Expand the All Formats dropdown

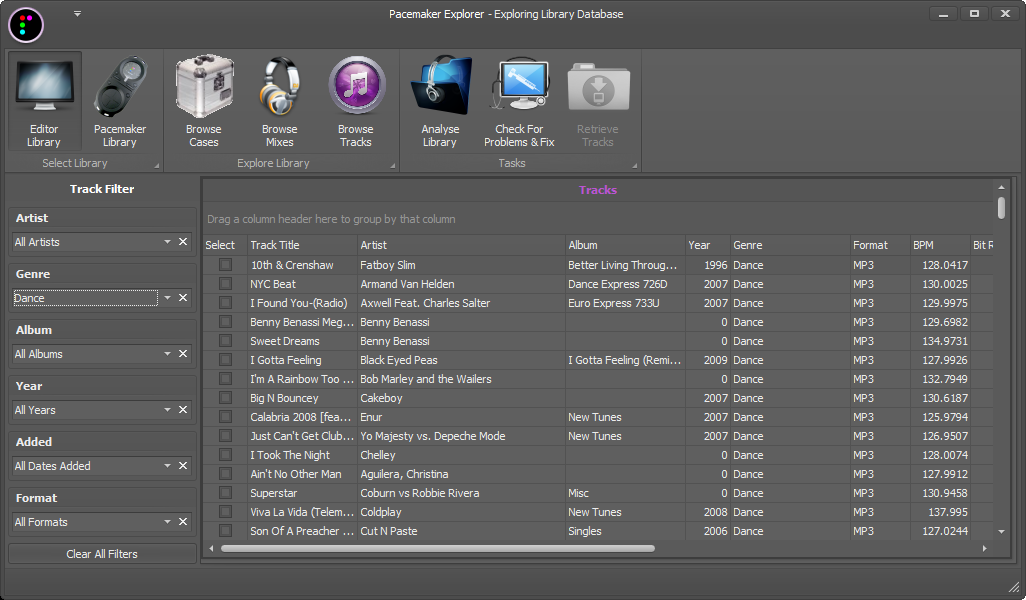pos(168,522)
